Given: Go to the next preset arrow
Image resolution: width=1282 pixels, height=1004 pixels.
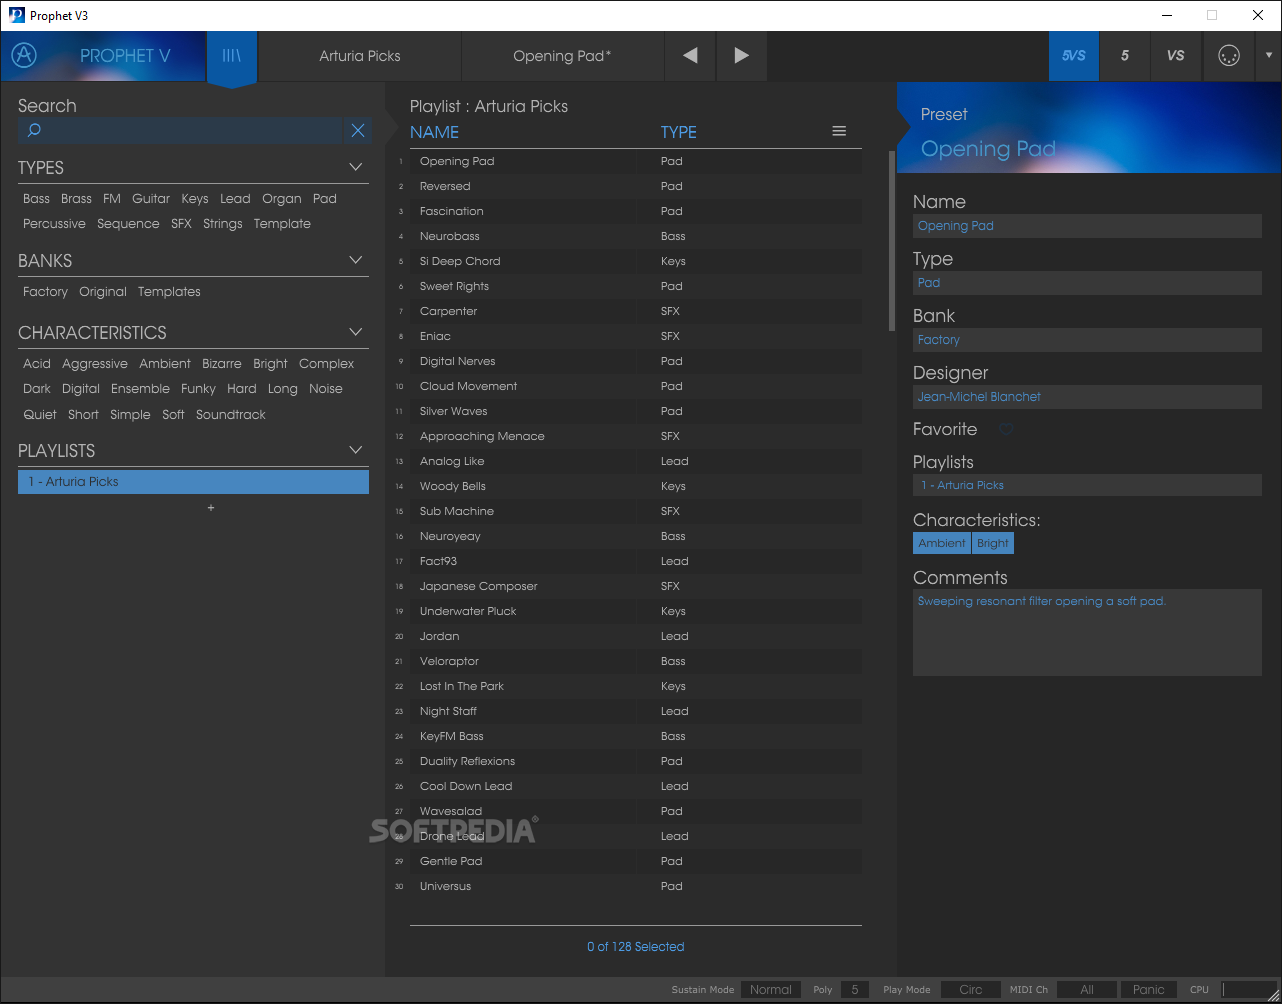Looking at the screenshot, I should 741,56.
